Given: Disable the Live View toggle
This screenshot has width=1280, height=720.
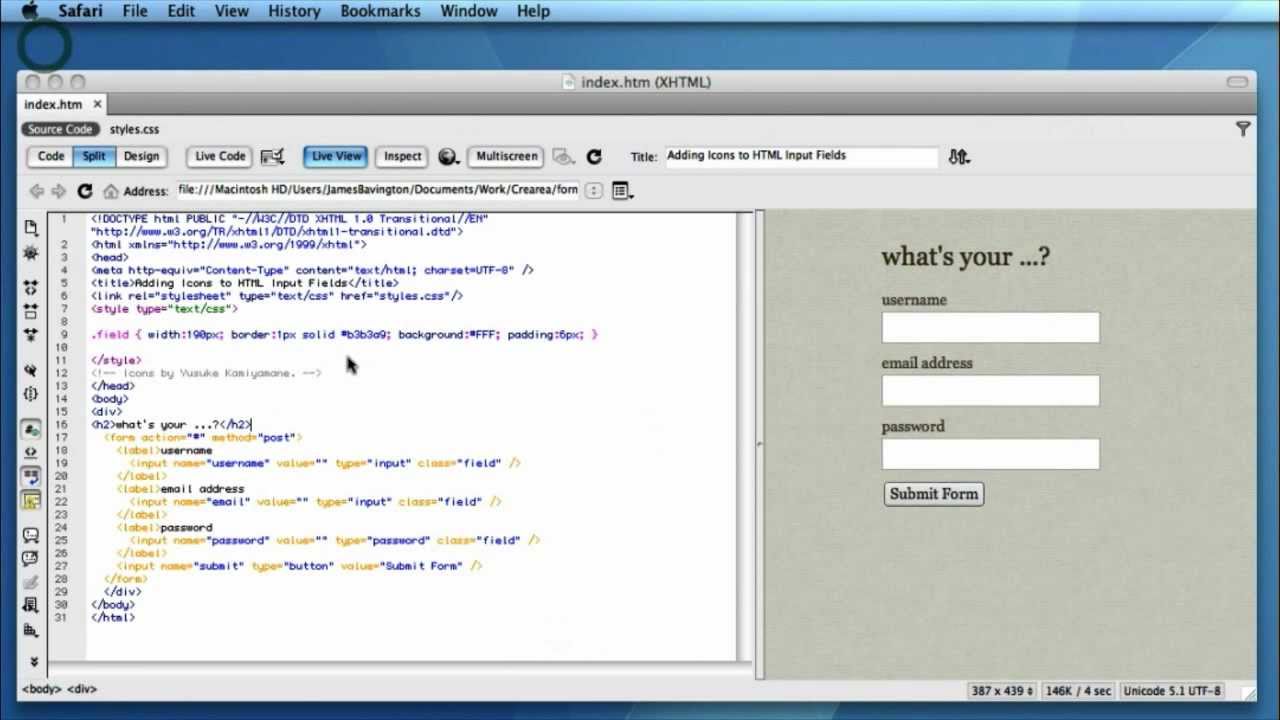Looking at the screenshot, I should point(335,156).
